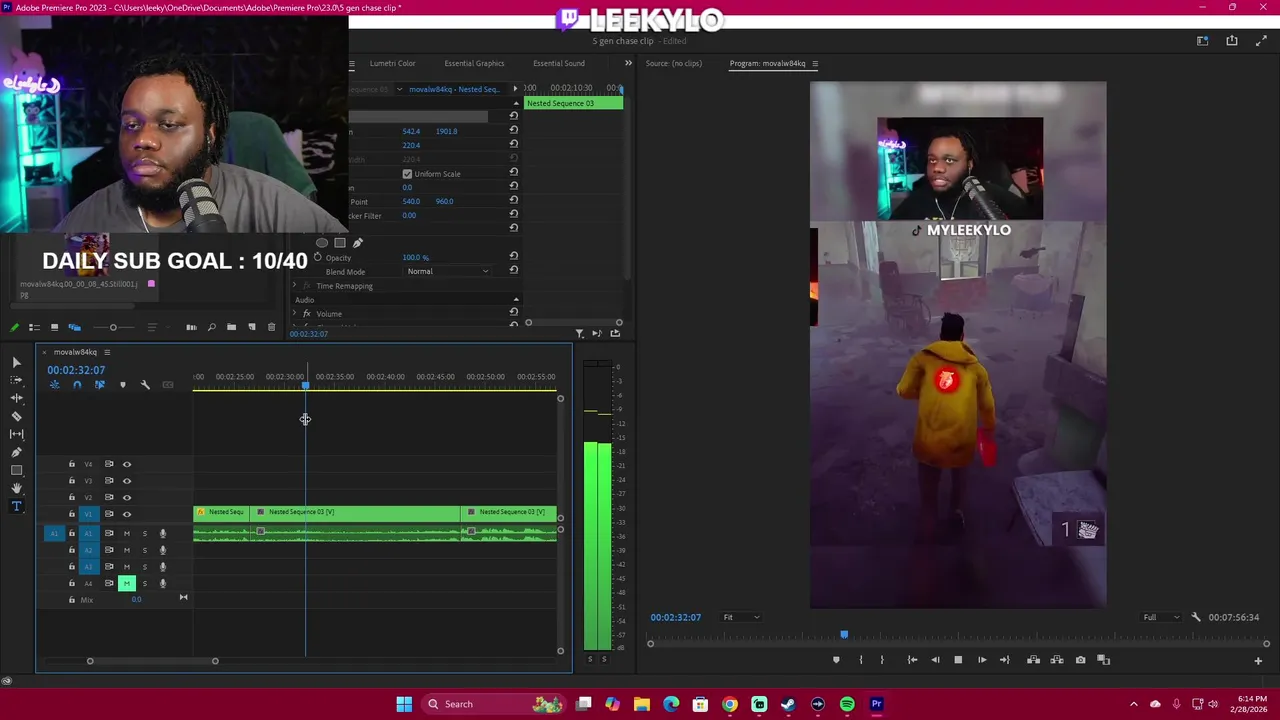
Task: Stop playback in Program monitor
Action: pos(958,660)
